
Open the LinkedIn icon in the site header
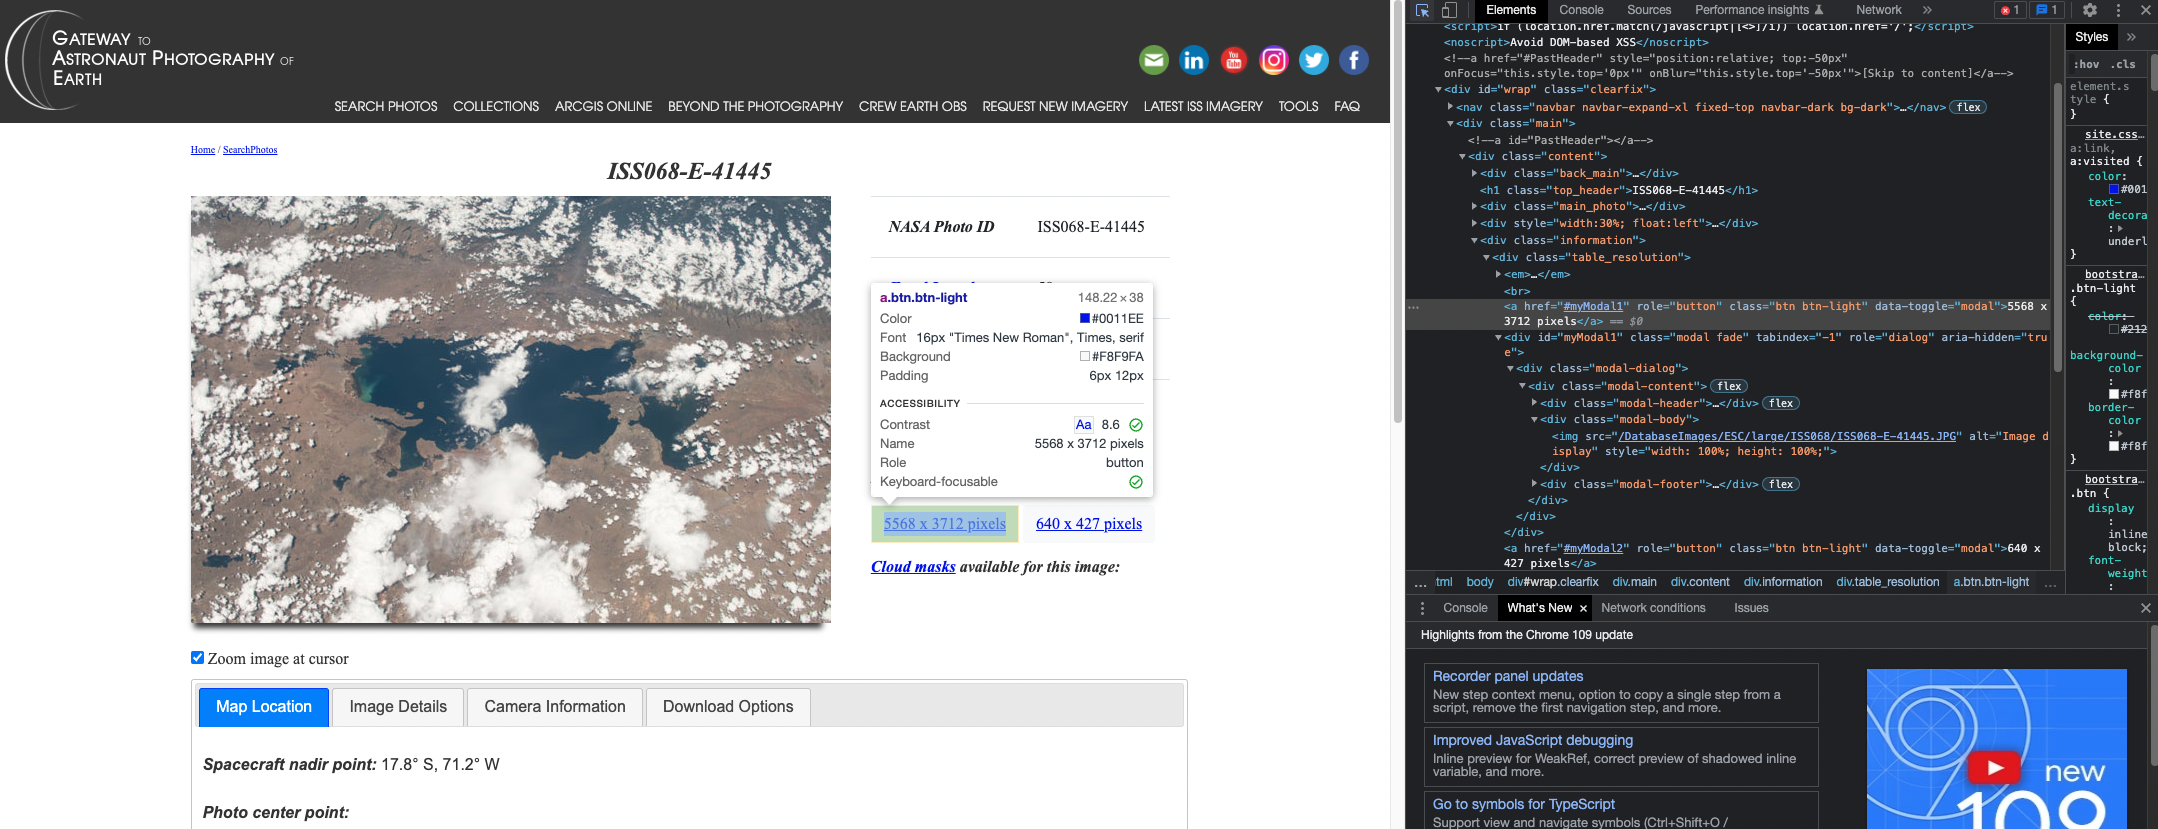click(x=1194, y=60)
